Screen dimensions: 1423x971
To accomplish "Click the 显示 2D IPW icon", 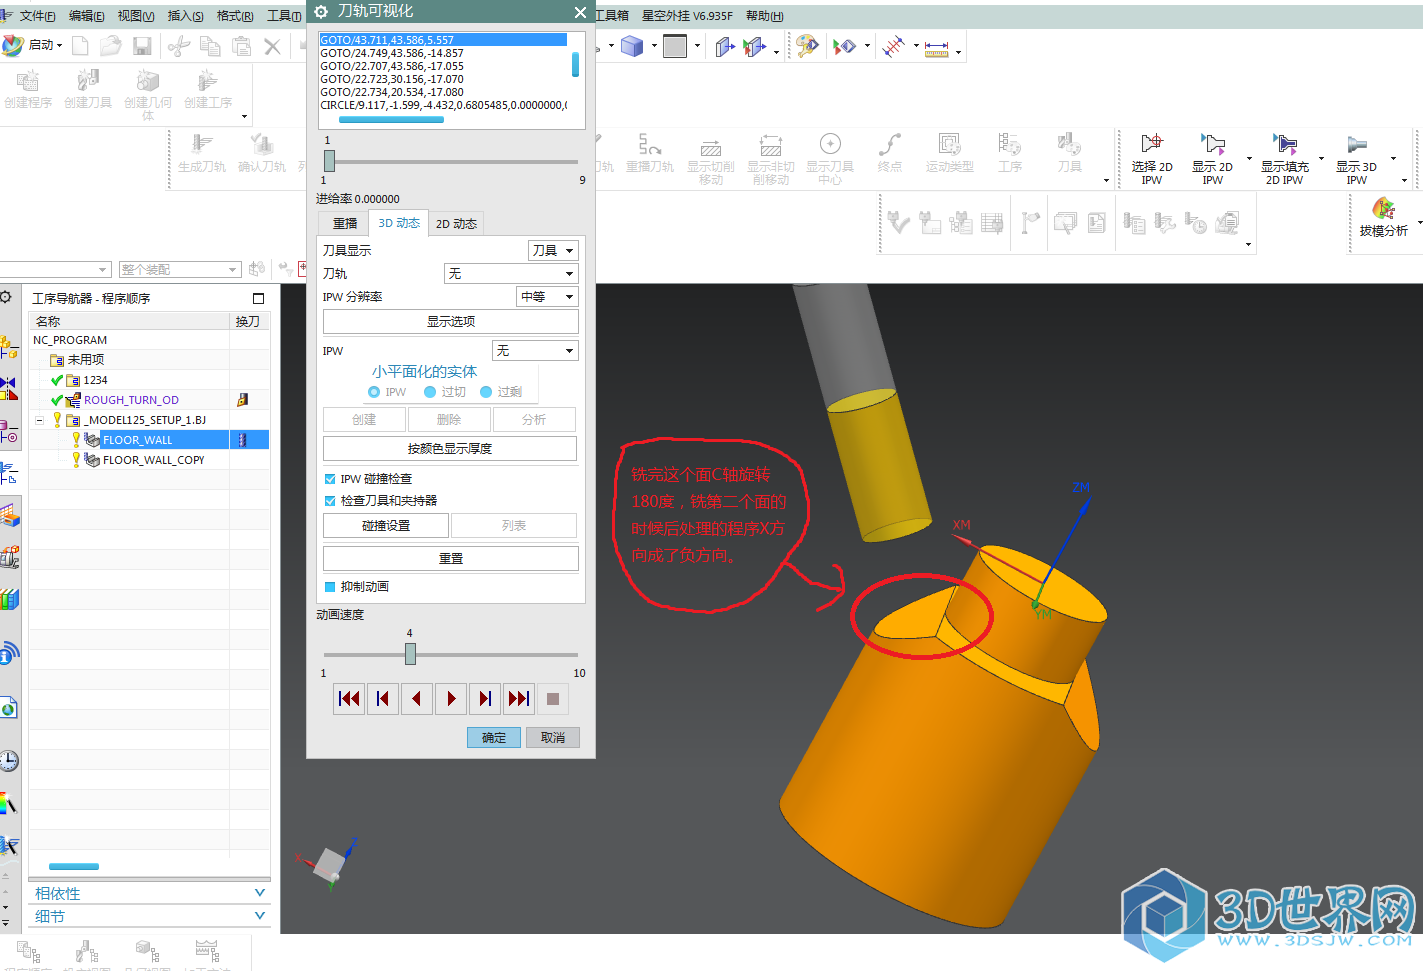I will 1212,144.
